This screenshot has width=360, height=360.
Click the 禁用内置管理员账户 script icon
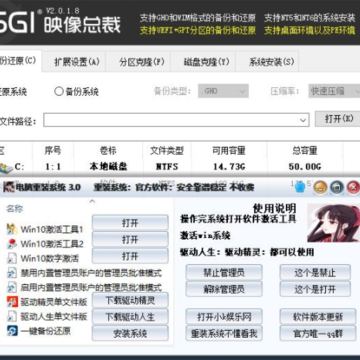click(12, 273)
